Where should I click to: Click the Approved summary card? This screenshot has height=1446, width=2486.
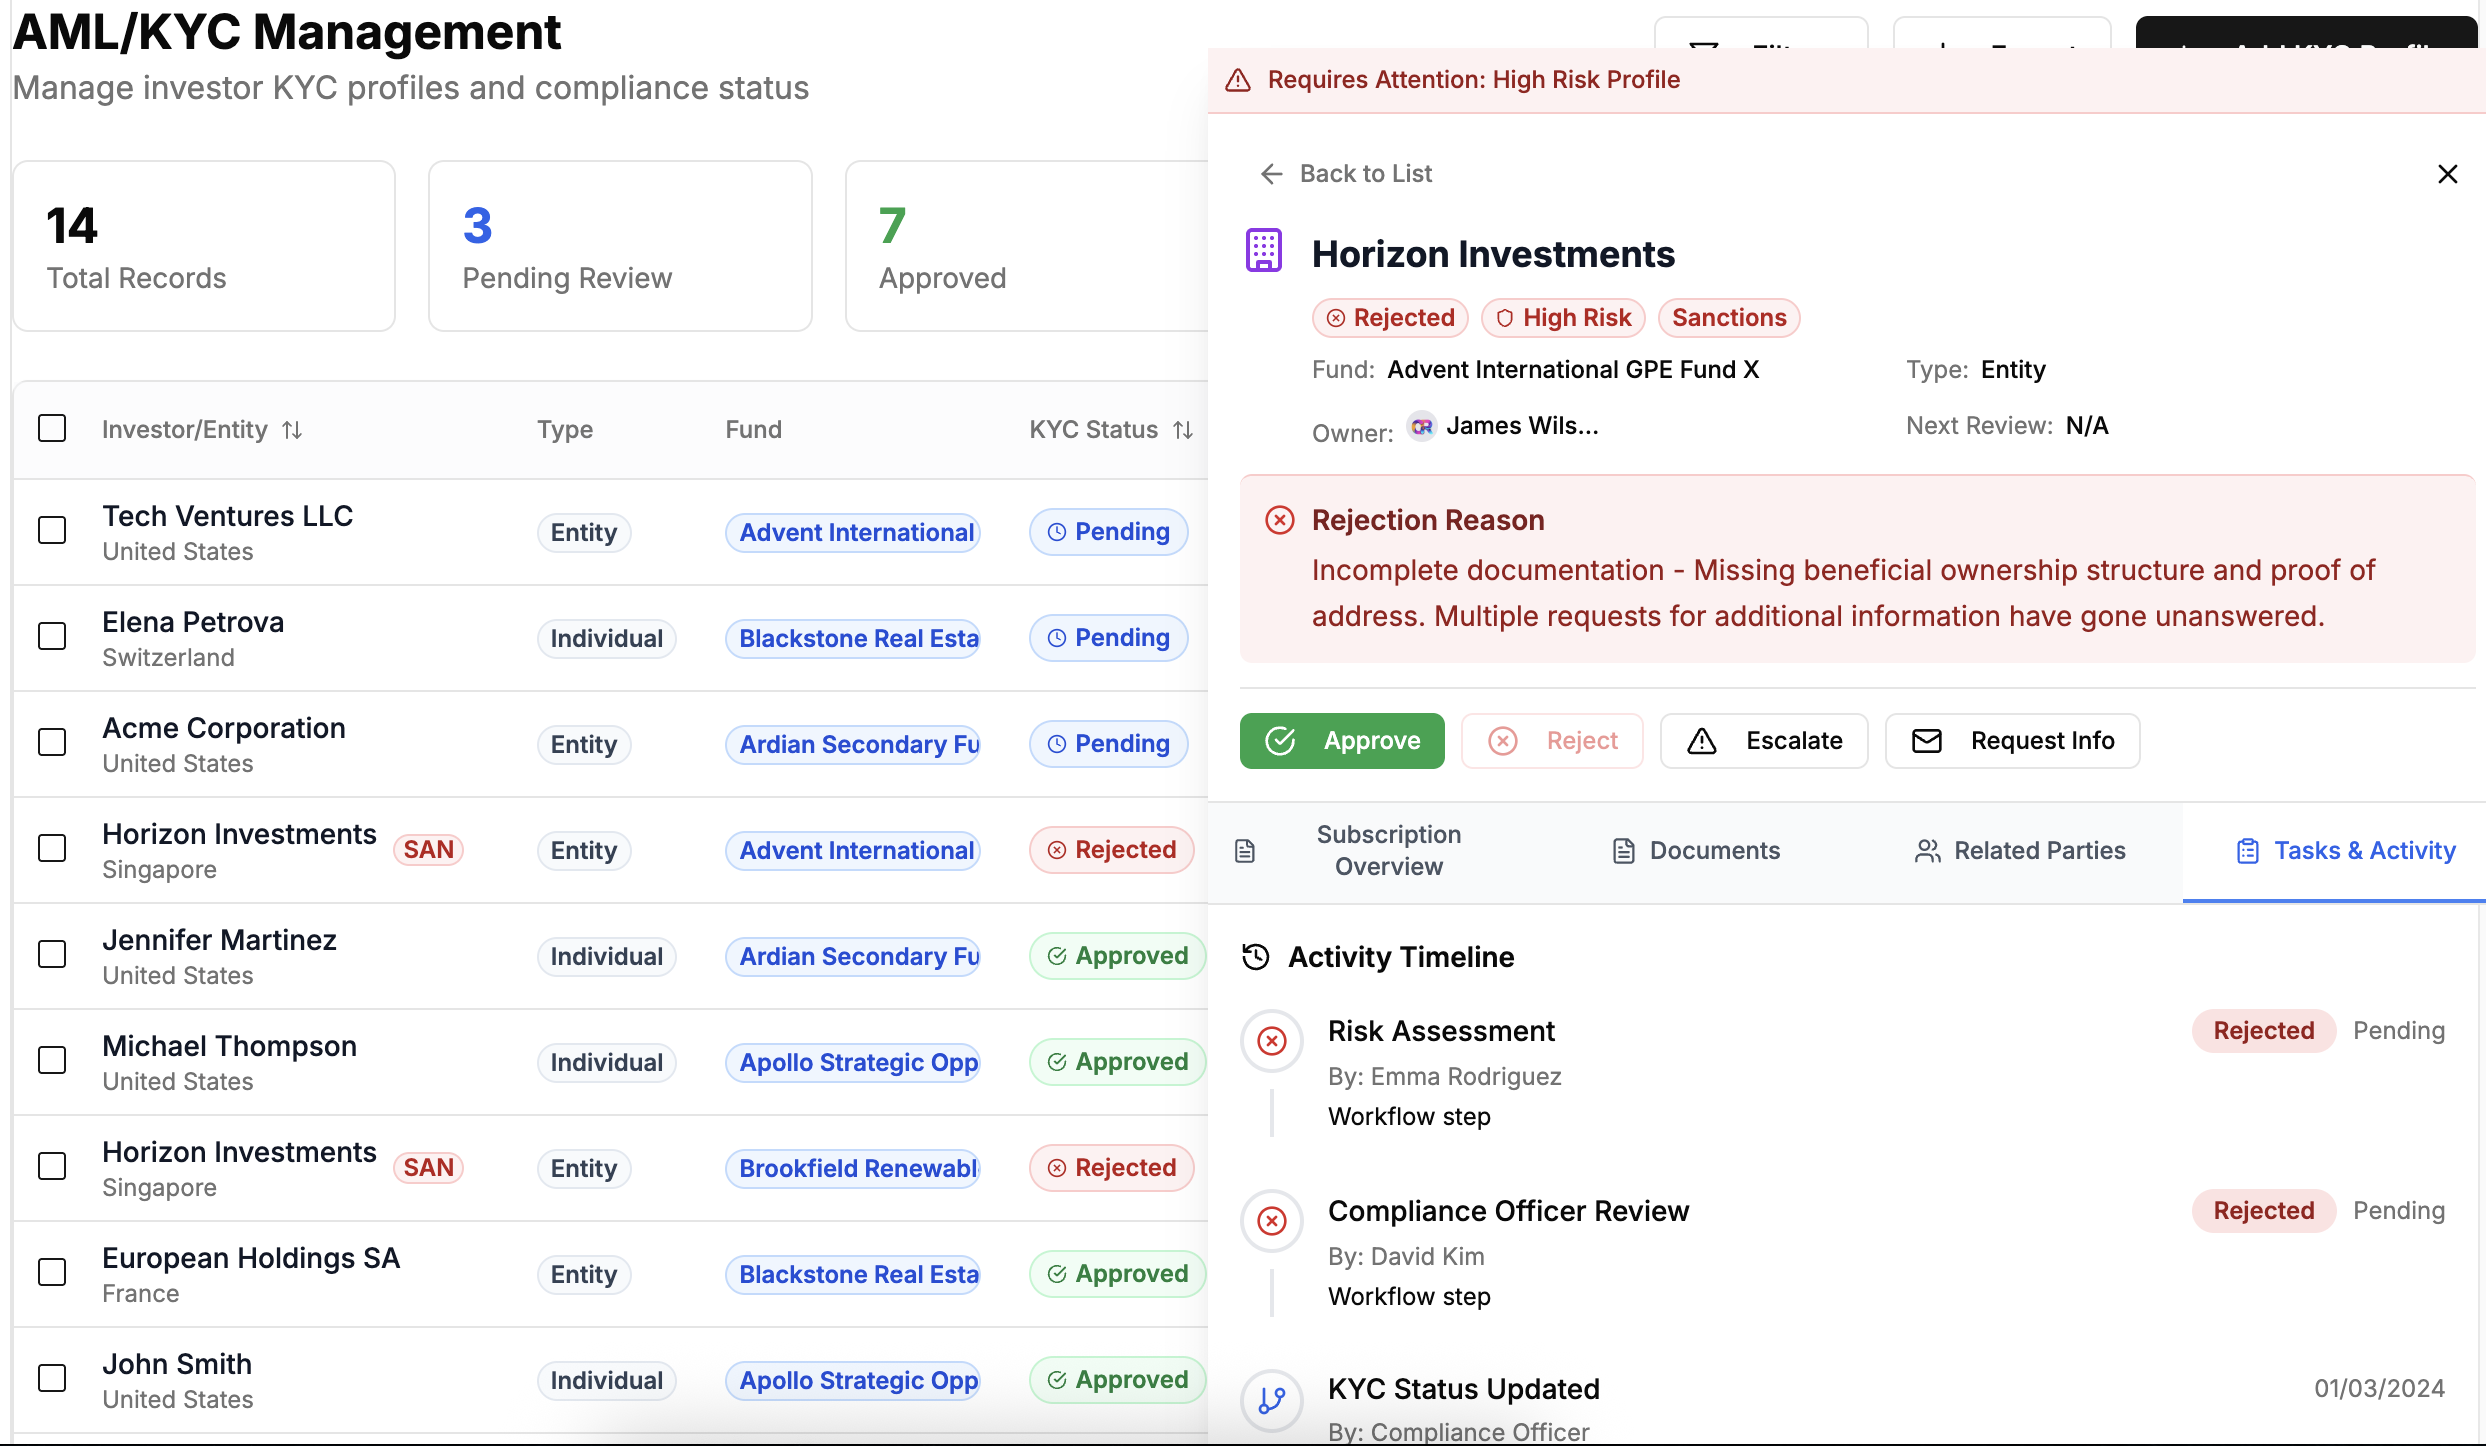coord(1027,246)
